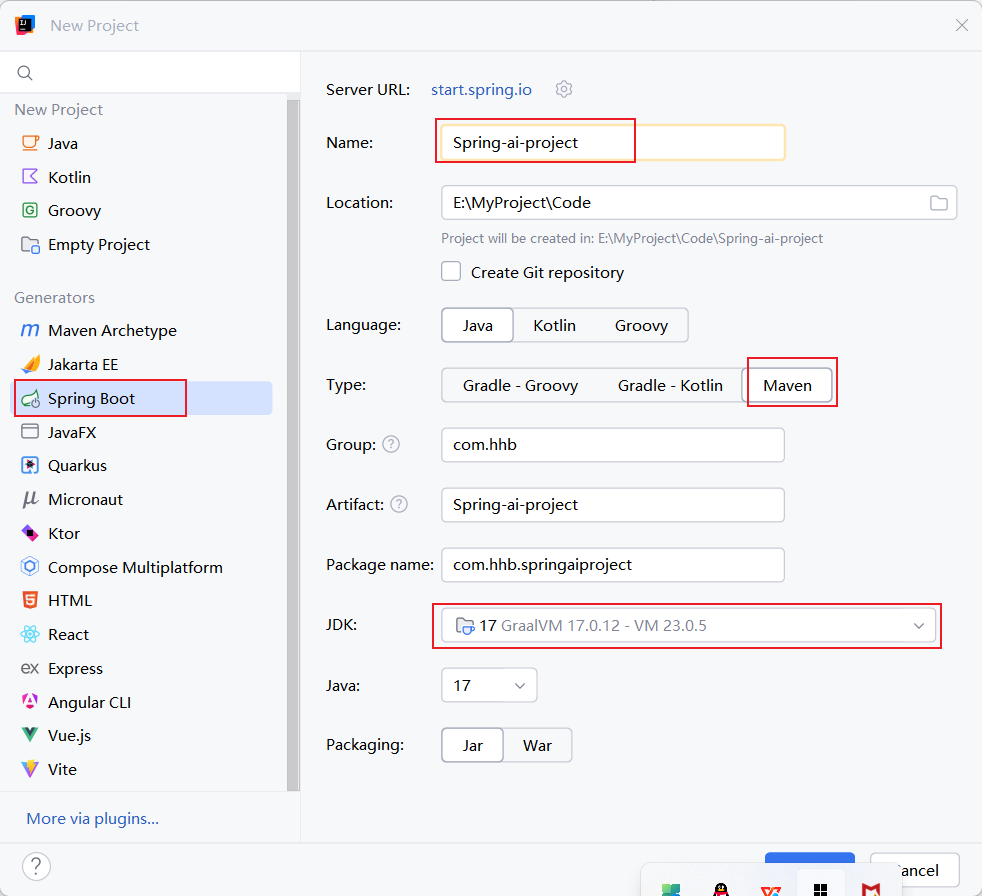The width and height of the screenshot is (982, 896).
Task: Click the Artifact input field
Action: (x=612, y=505)
